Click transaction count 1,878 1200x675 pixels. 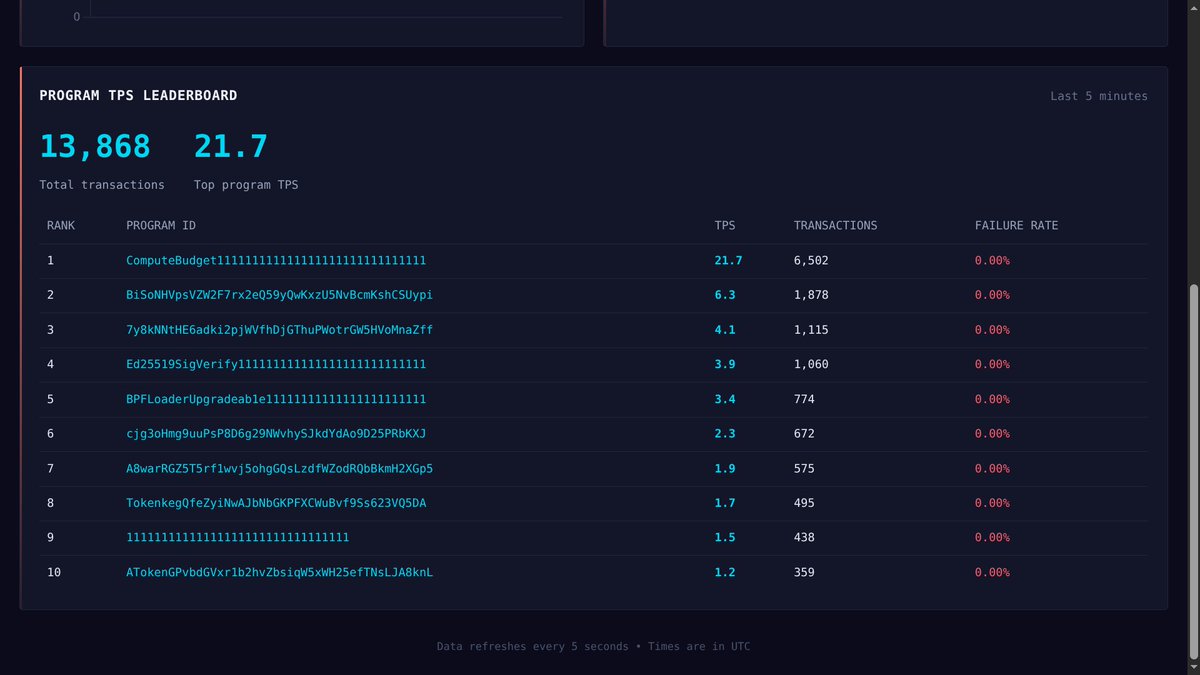tap(811, 295)
